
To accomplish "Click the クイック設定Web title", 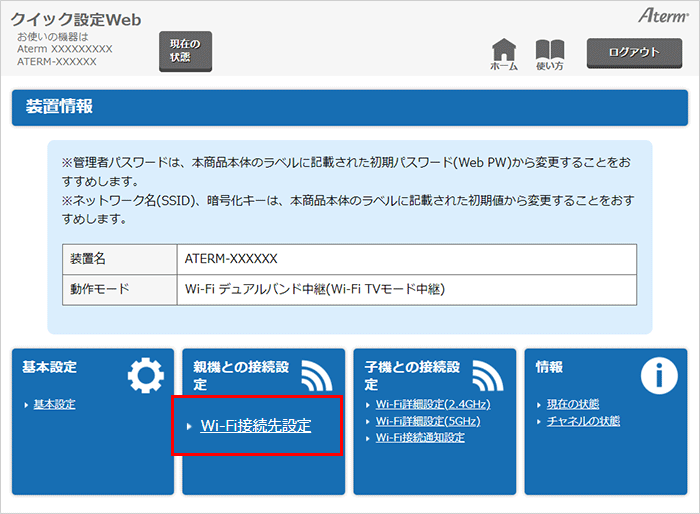I will pyautogui.click(x=76, y=19).
